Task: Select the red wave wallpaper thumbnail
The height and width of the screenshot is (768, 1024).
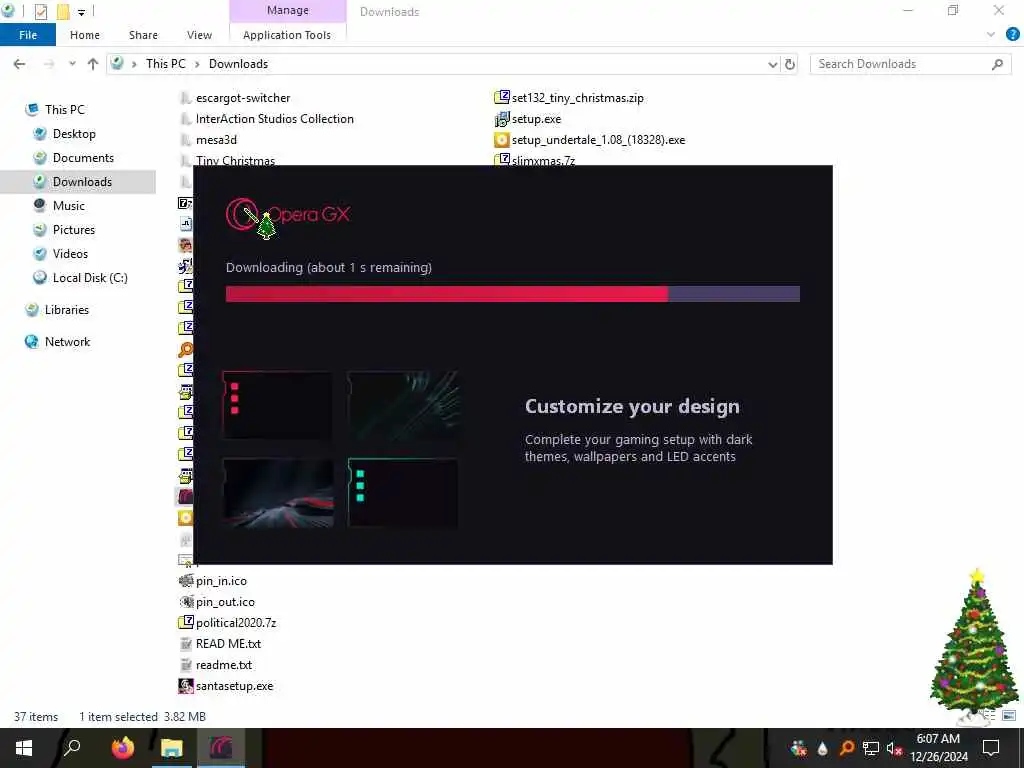Action: point(277,492)
